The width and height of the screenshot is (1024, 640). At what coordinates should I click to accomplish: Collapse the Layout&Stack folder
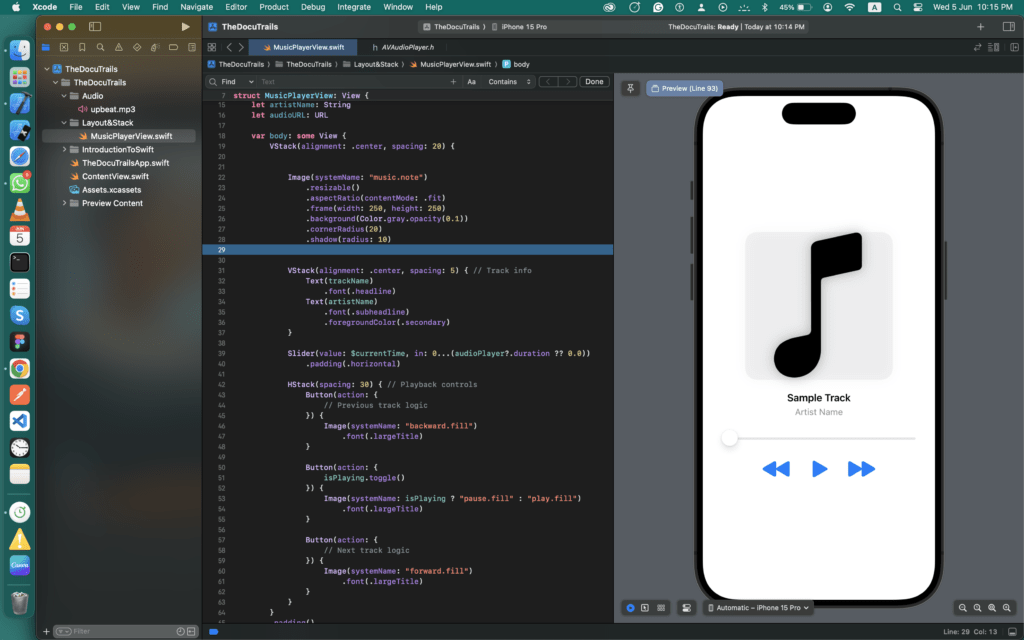coord(64,123)
